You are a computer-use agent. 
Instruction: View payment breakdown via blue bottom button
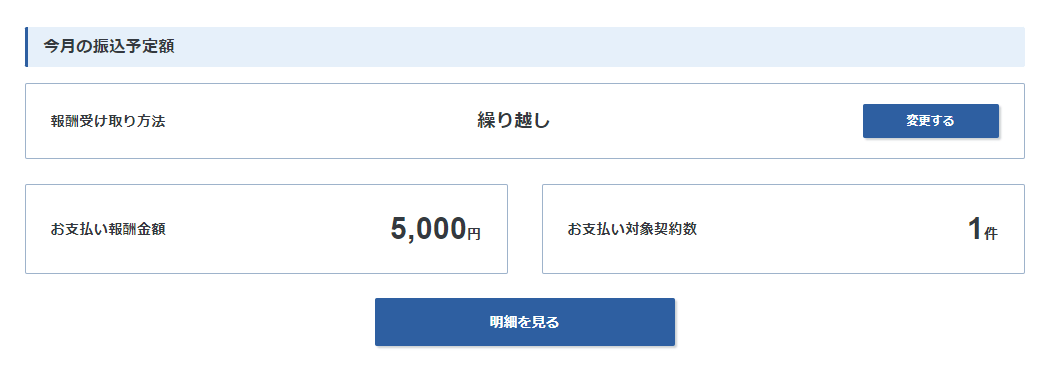click(525, 322)
